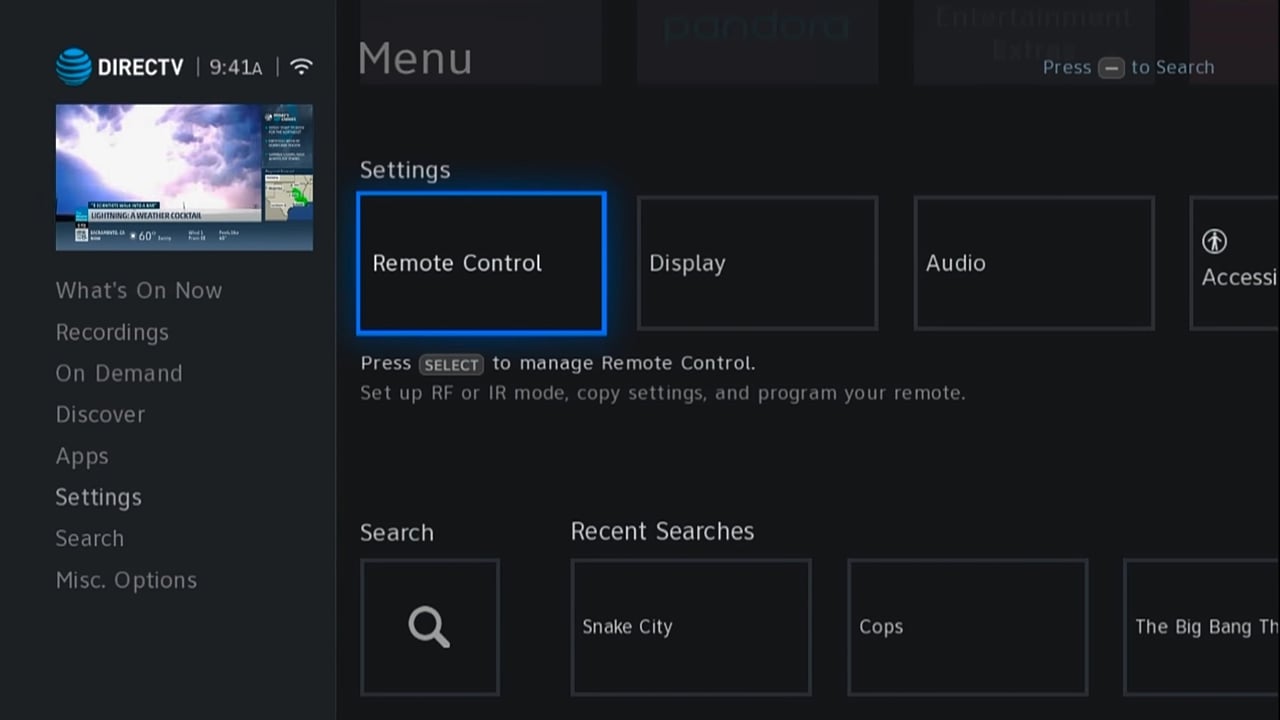The image size is (1280, 720).
Task: Go to On Demand
Action: coord(119,373)
